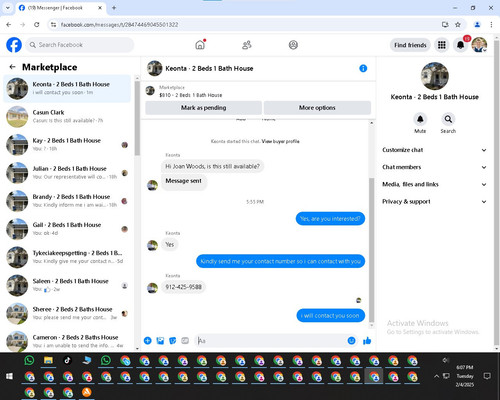
Task: Open the Tykeciakeepsgetting conversation
Action: click(x=67, y=257)
